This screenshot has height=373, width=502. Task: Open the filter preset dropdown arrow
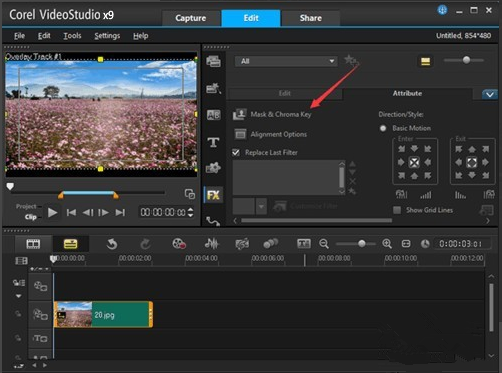pyautogui.click(x=261, y=207)
